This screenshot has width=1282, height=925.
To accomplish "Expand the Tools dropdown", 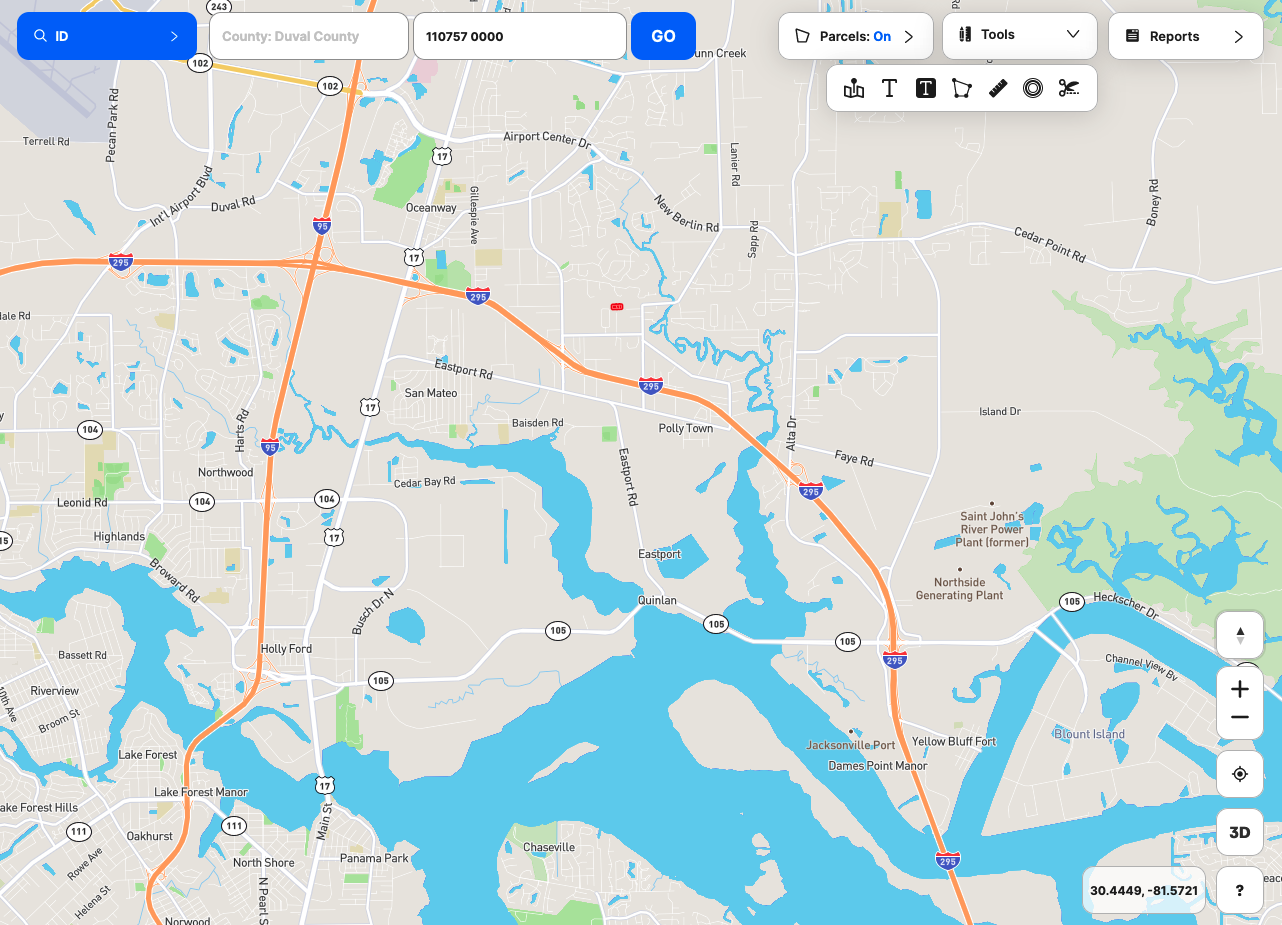I will (x=1020, y=35).
